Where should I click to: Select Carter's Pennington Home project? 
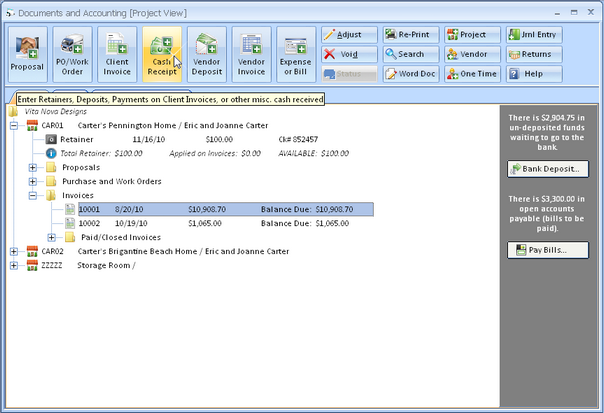(173, 126)
